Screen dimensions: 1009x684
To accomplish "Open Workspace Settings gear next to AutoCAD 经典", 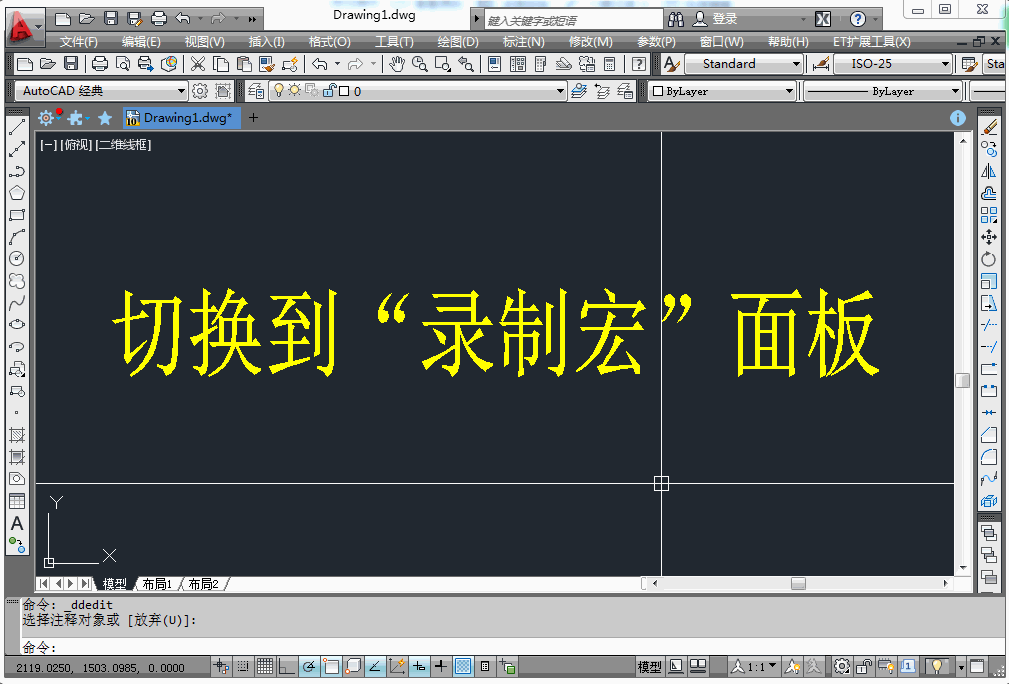I will pyautogui.click(x=200, y=91).
